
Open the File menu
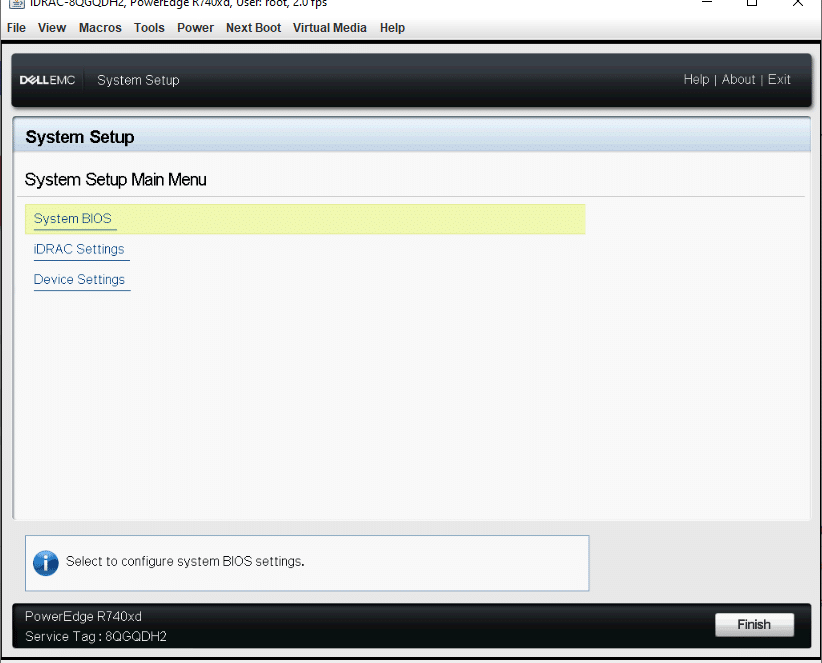pyautogui.click(x=16, y=28)
